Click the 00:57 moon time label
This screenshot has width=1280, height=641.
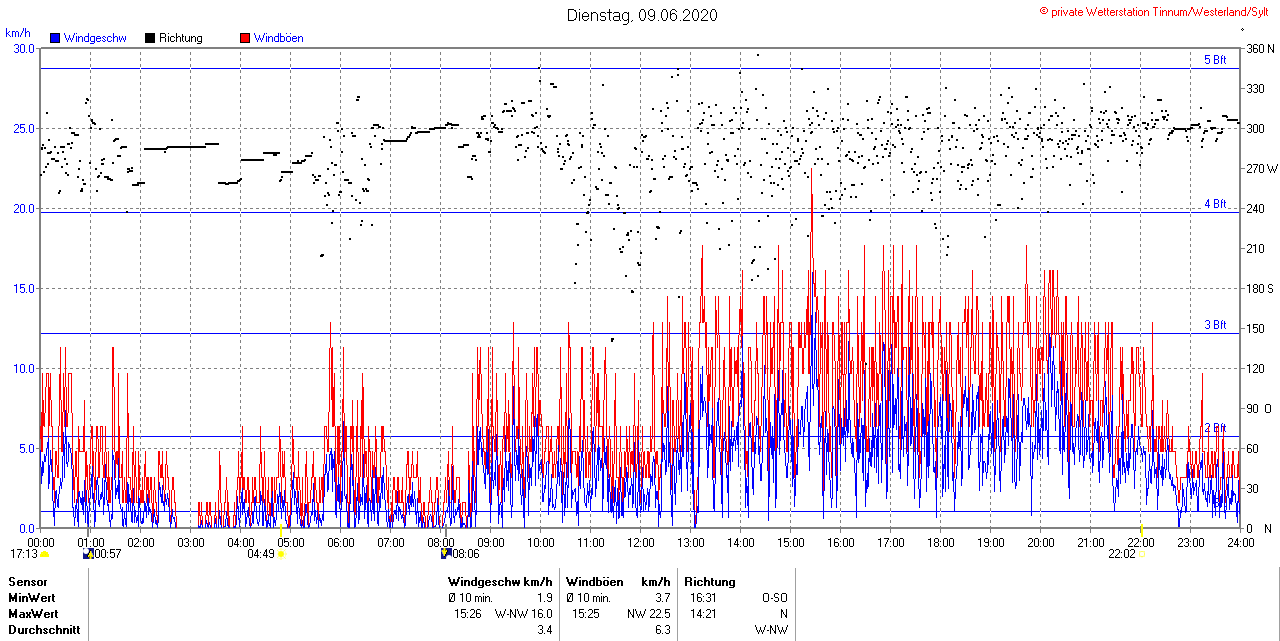pyautogui.click(x=107, y=553)
